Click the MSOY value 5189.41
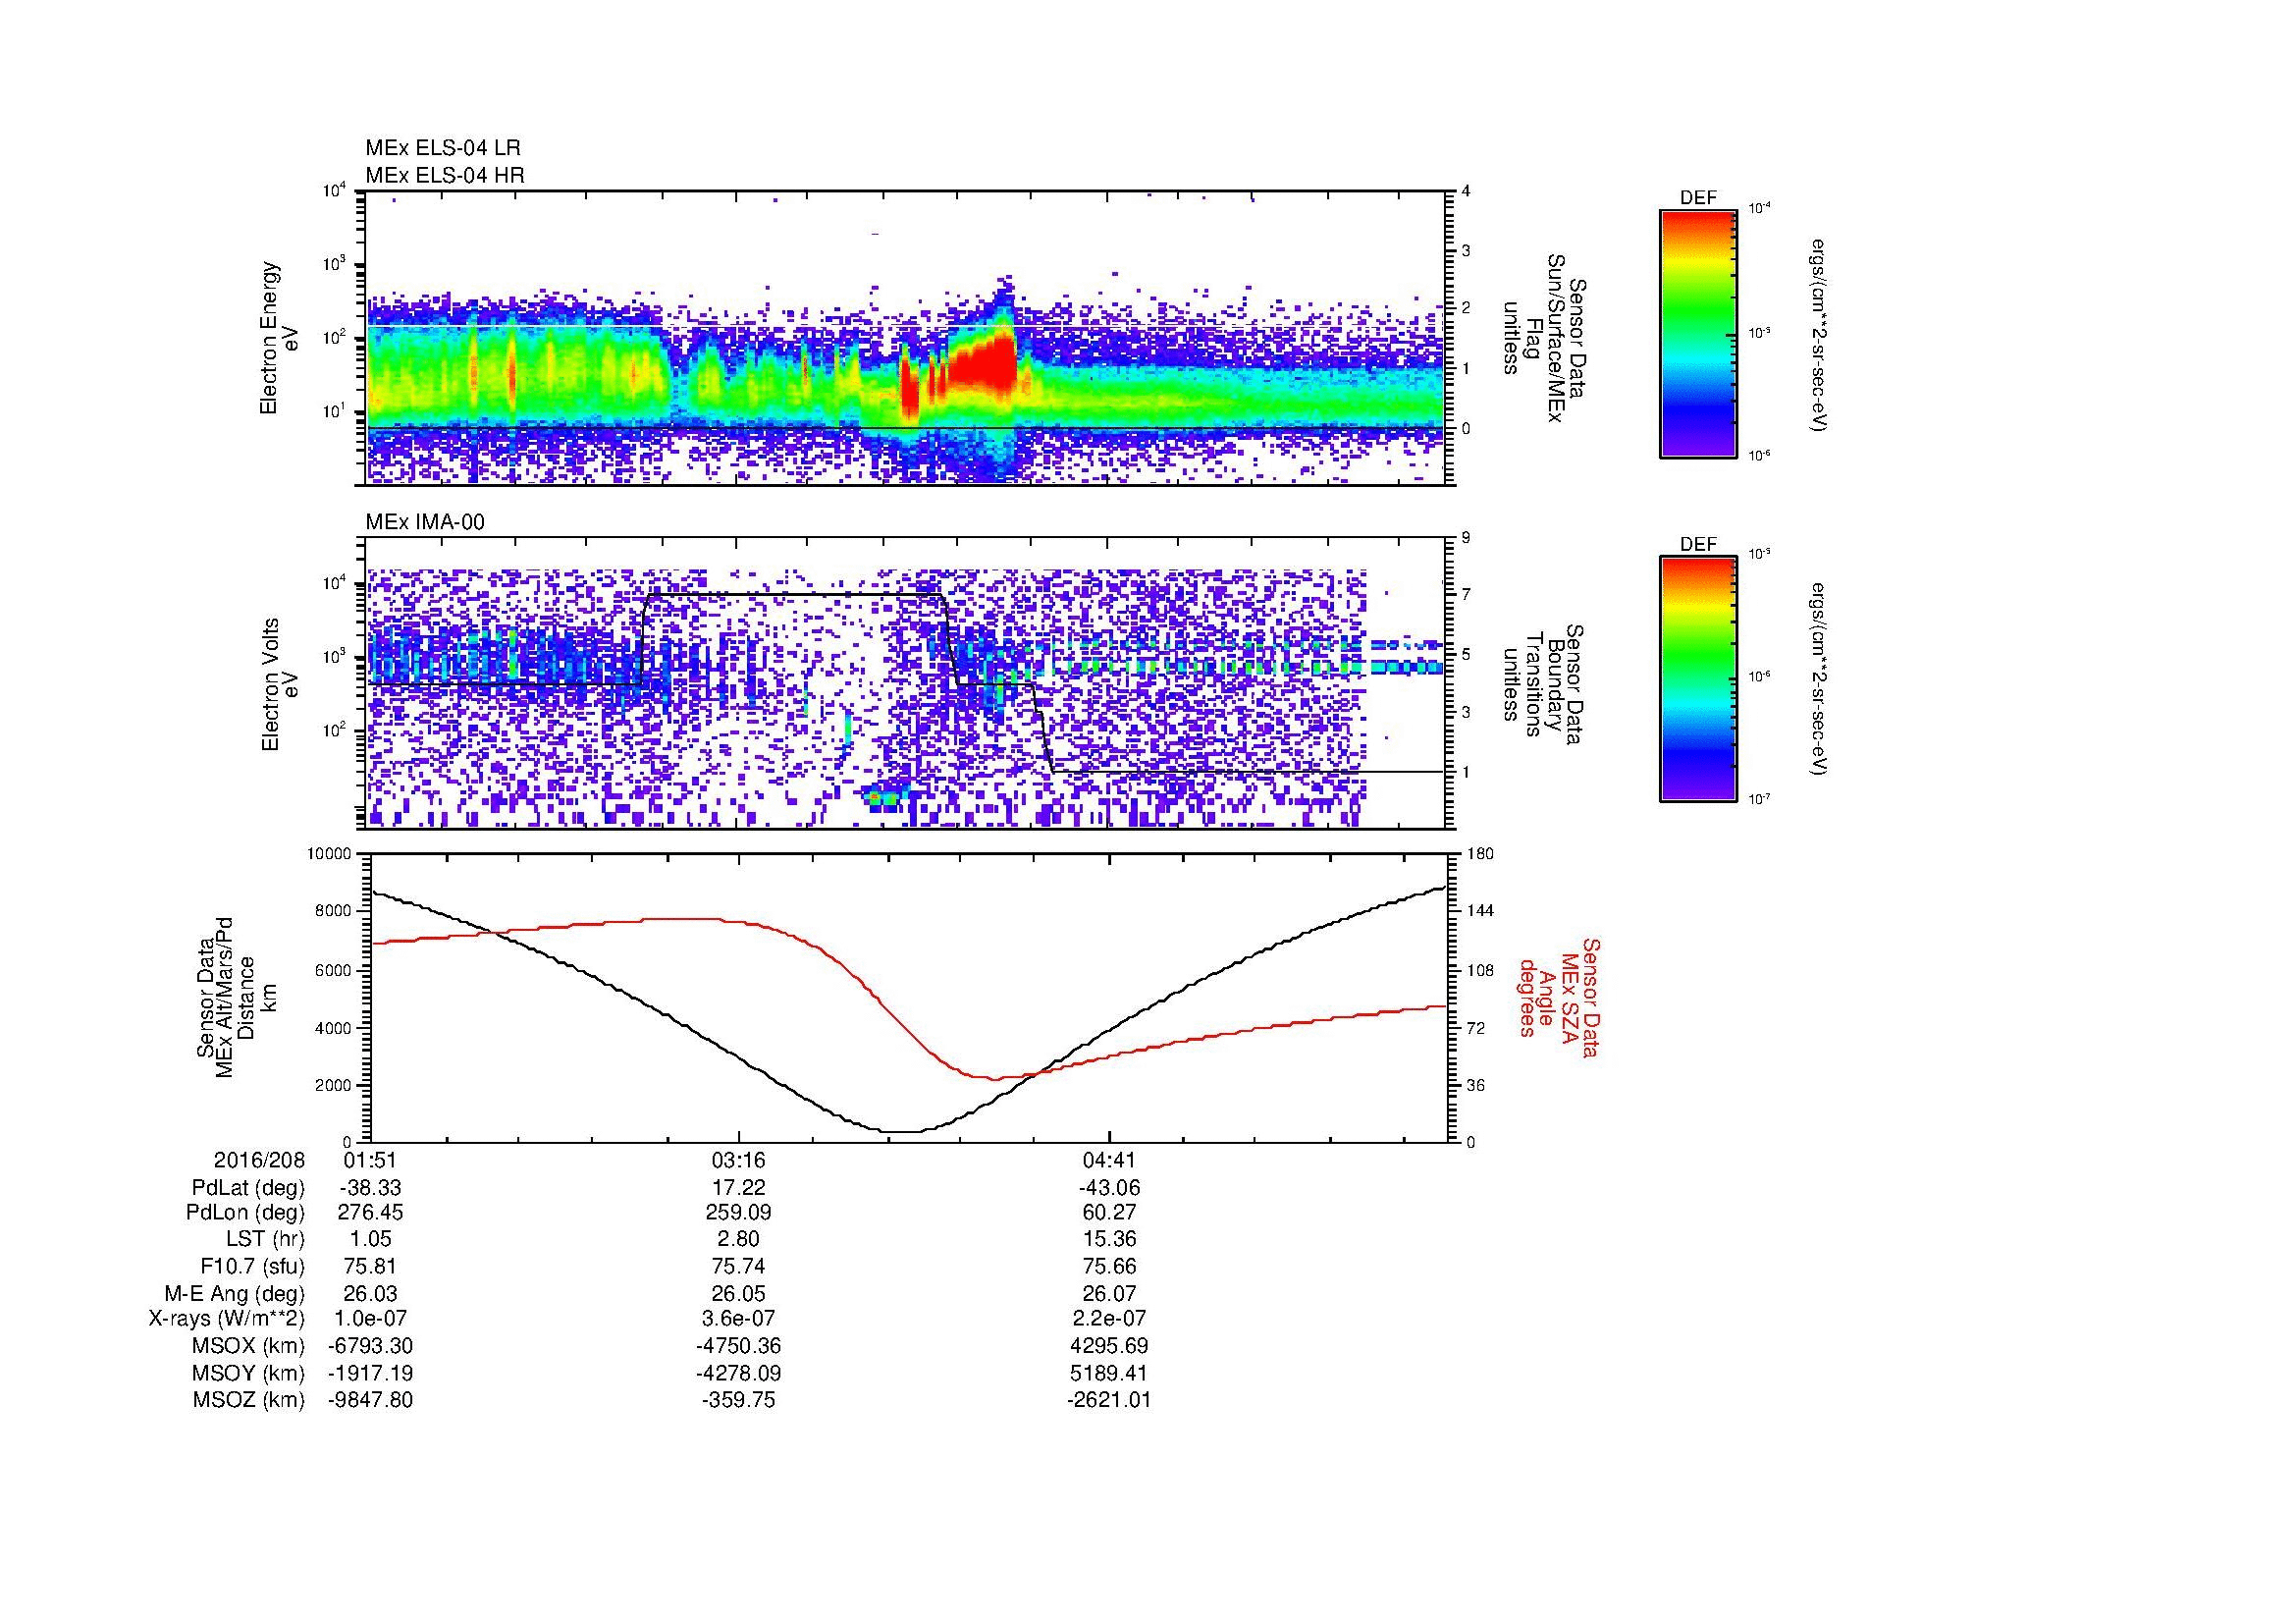Viewport: 2296px width, 1623px height. [1109, 1373]
